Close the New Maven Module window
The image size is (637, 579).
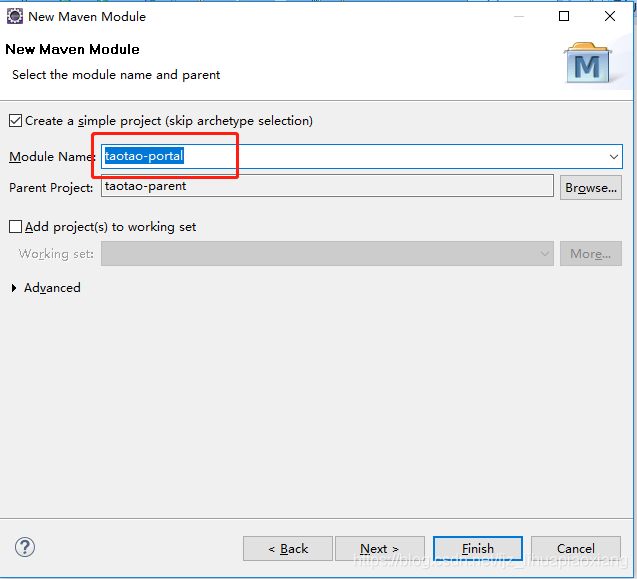pos(610,16)
